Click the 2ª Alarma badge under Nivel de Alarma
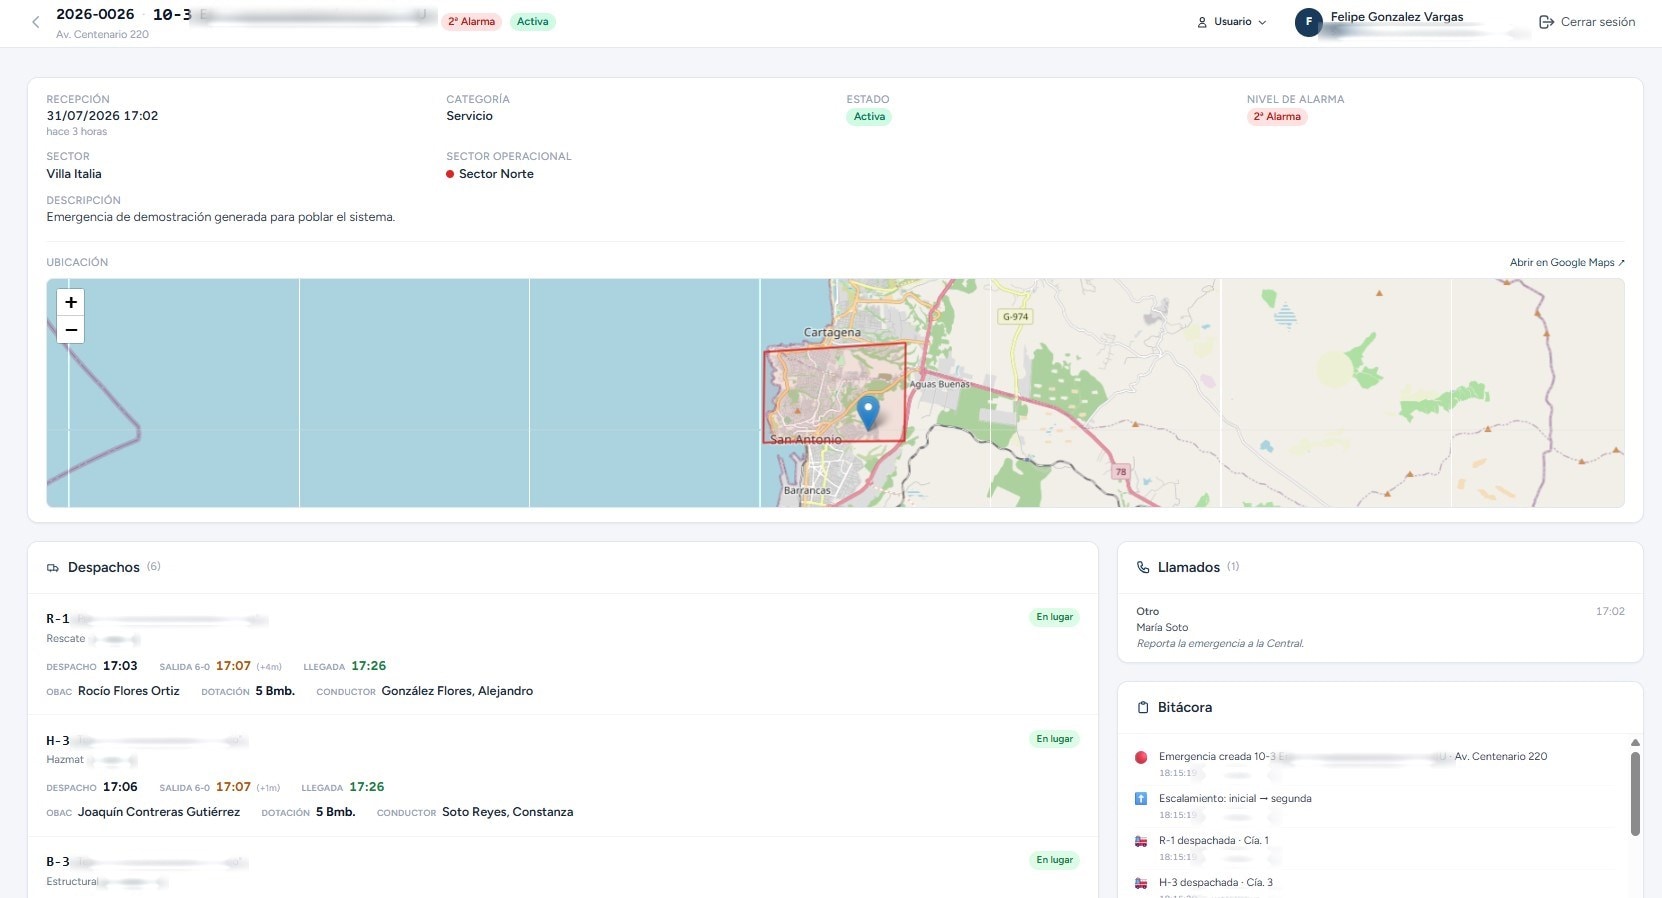 (1277, 116)
